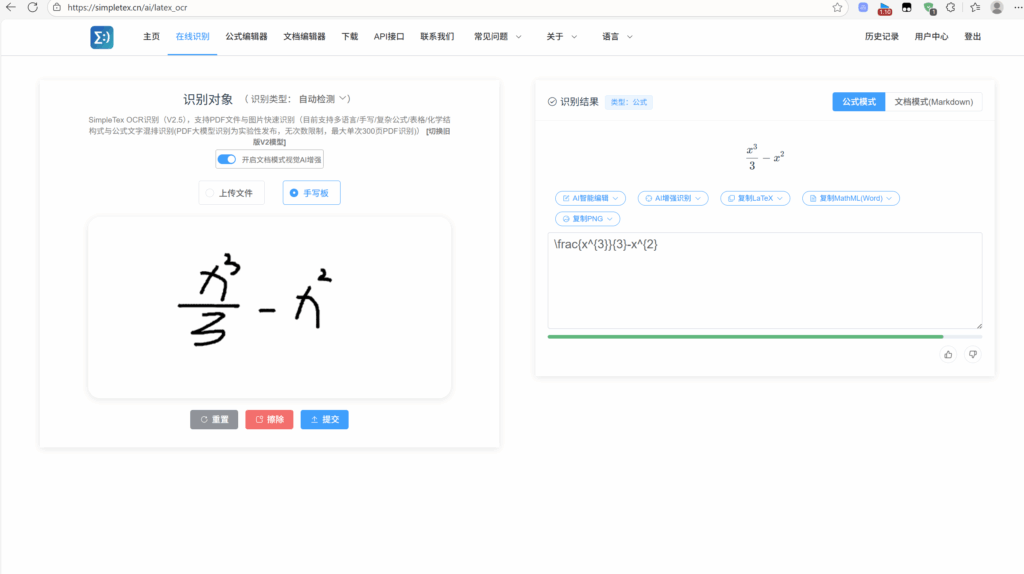Open the 公式编辑器 nav menu item

click(x=246, y=37)
